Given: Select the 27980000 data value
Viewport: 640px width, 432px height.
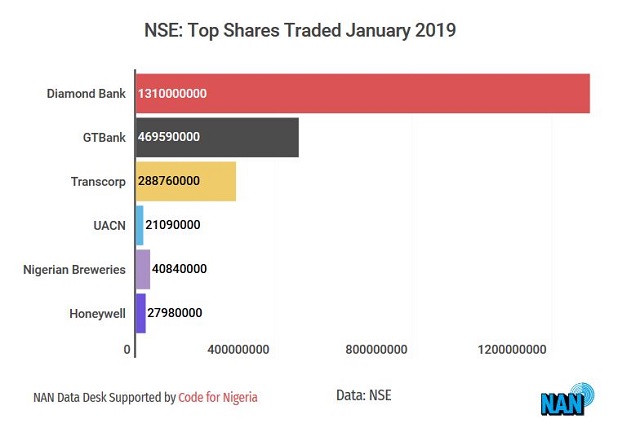Looking at the screenshot, I should (175, 313).
